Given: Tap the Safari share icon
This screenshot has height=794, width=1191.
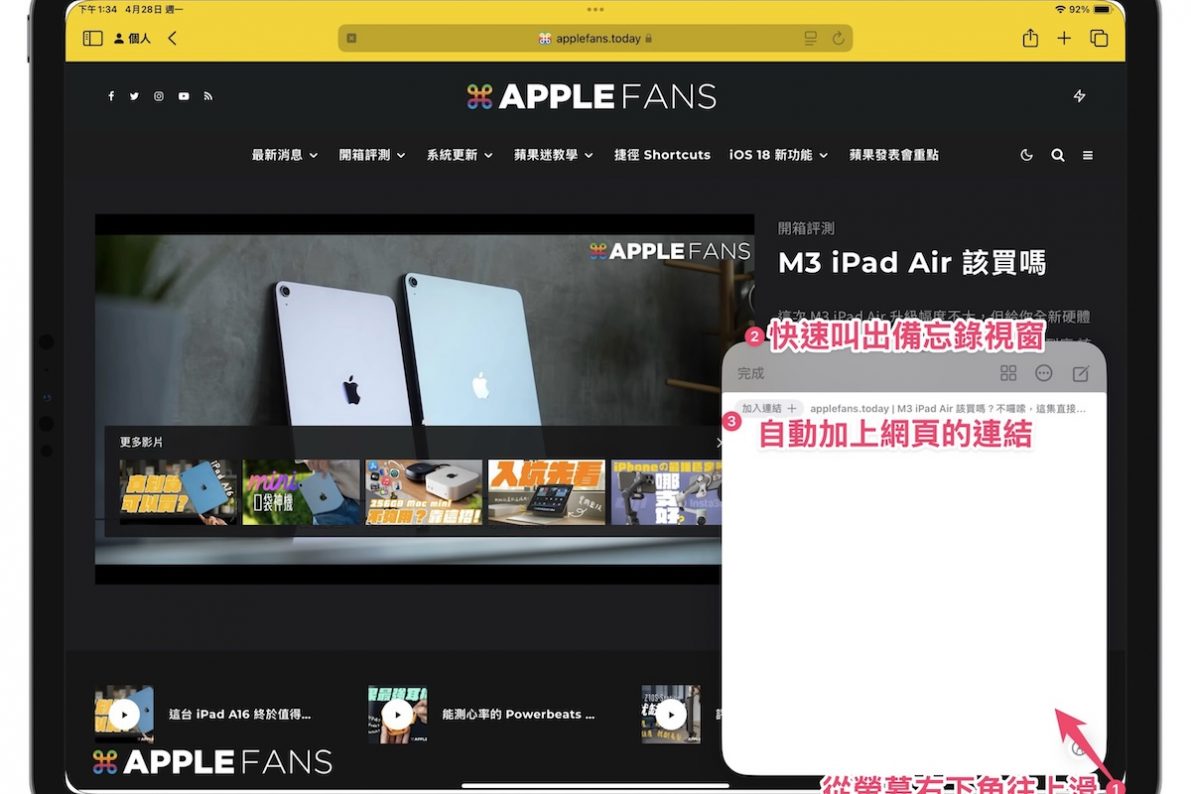Looking at the screenshot, I should pos(1030,38).
